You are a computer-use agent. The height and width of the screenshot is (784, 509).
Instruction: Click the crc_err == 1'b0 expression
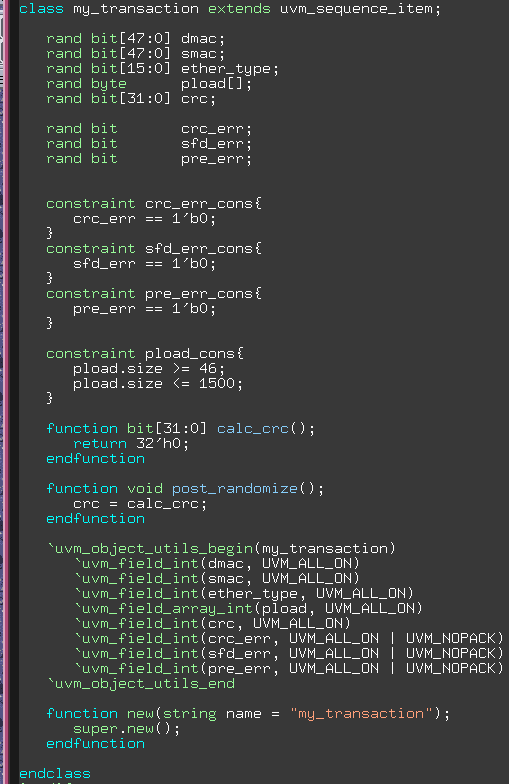[x=144, y=218]
